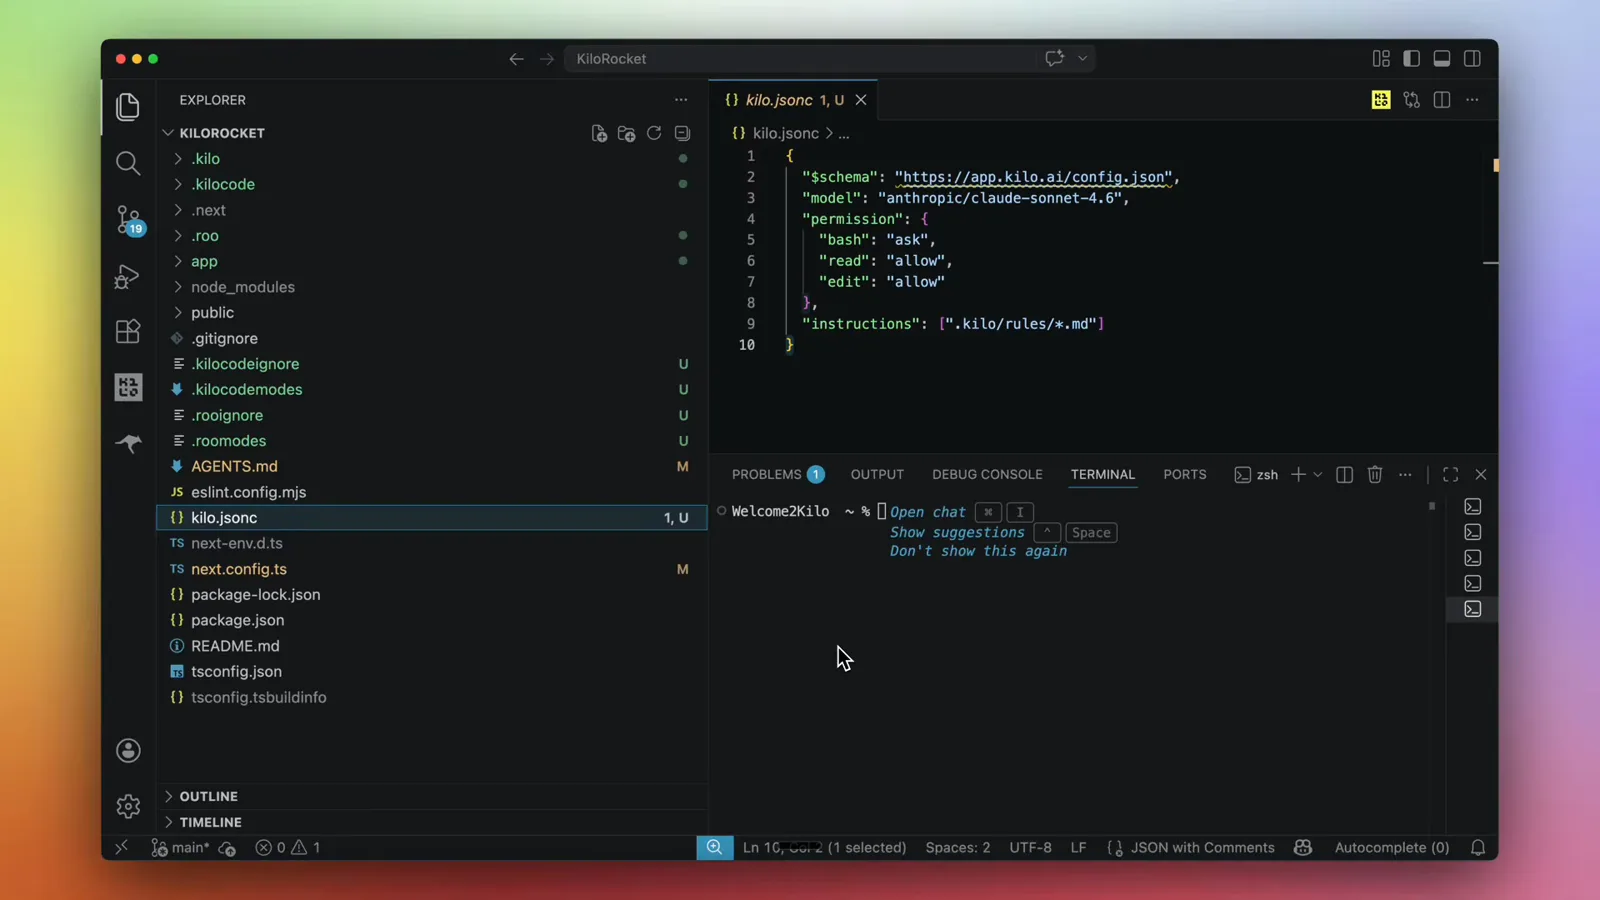The image size is (1600, 900).
Task: Create a new file in KILOROCKET explorer
Action: (599, 133)
